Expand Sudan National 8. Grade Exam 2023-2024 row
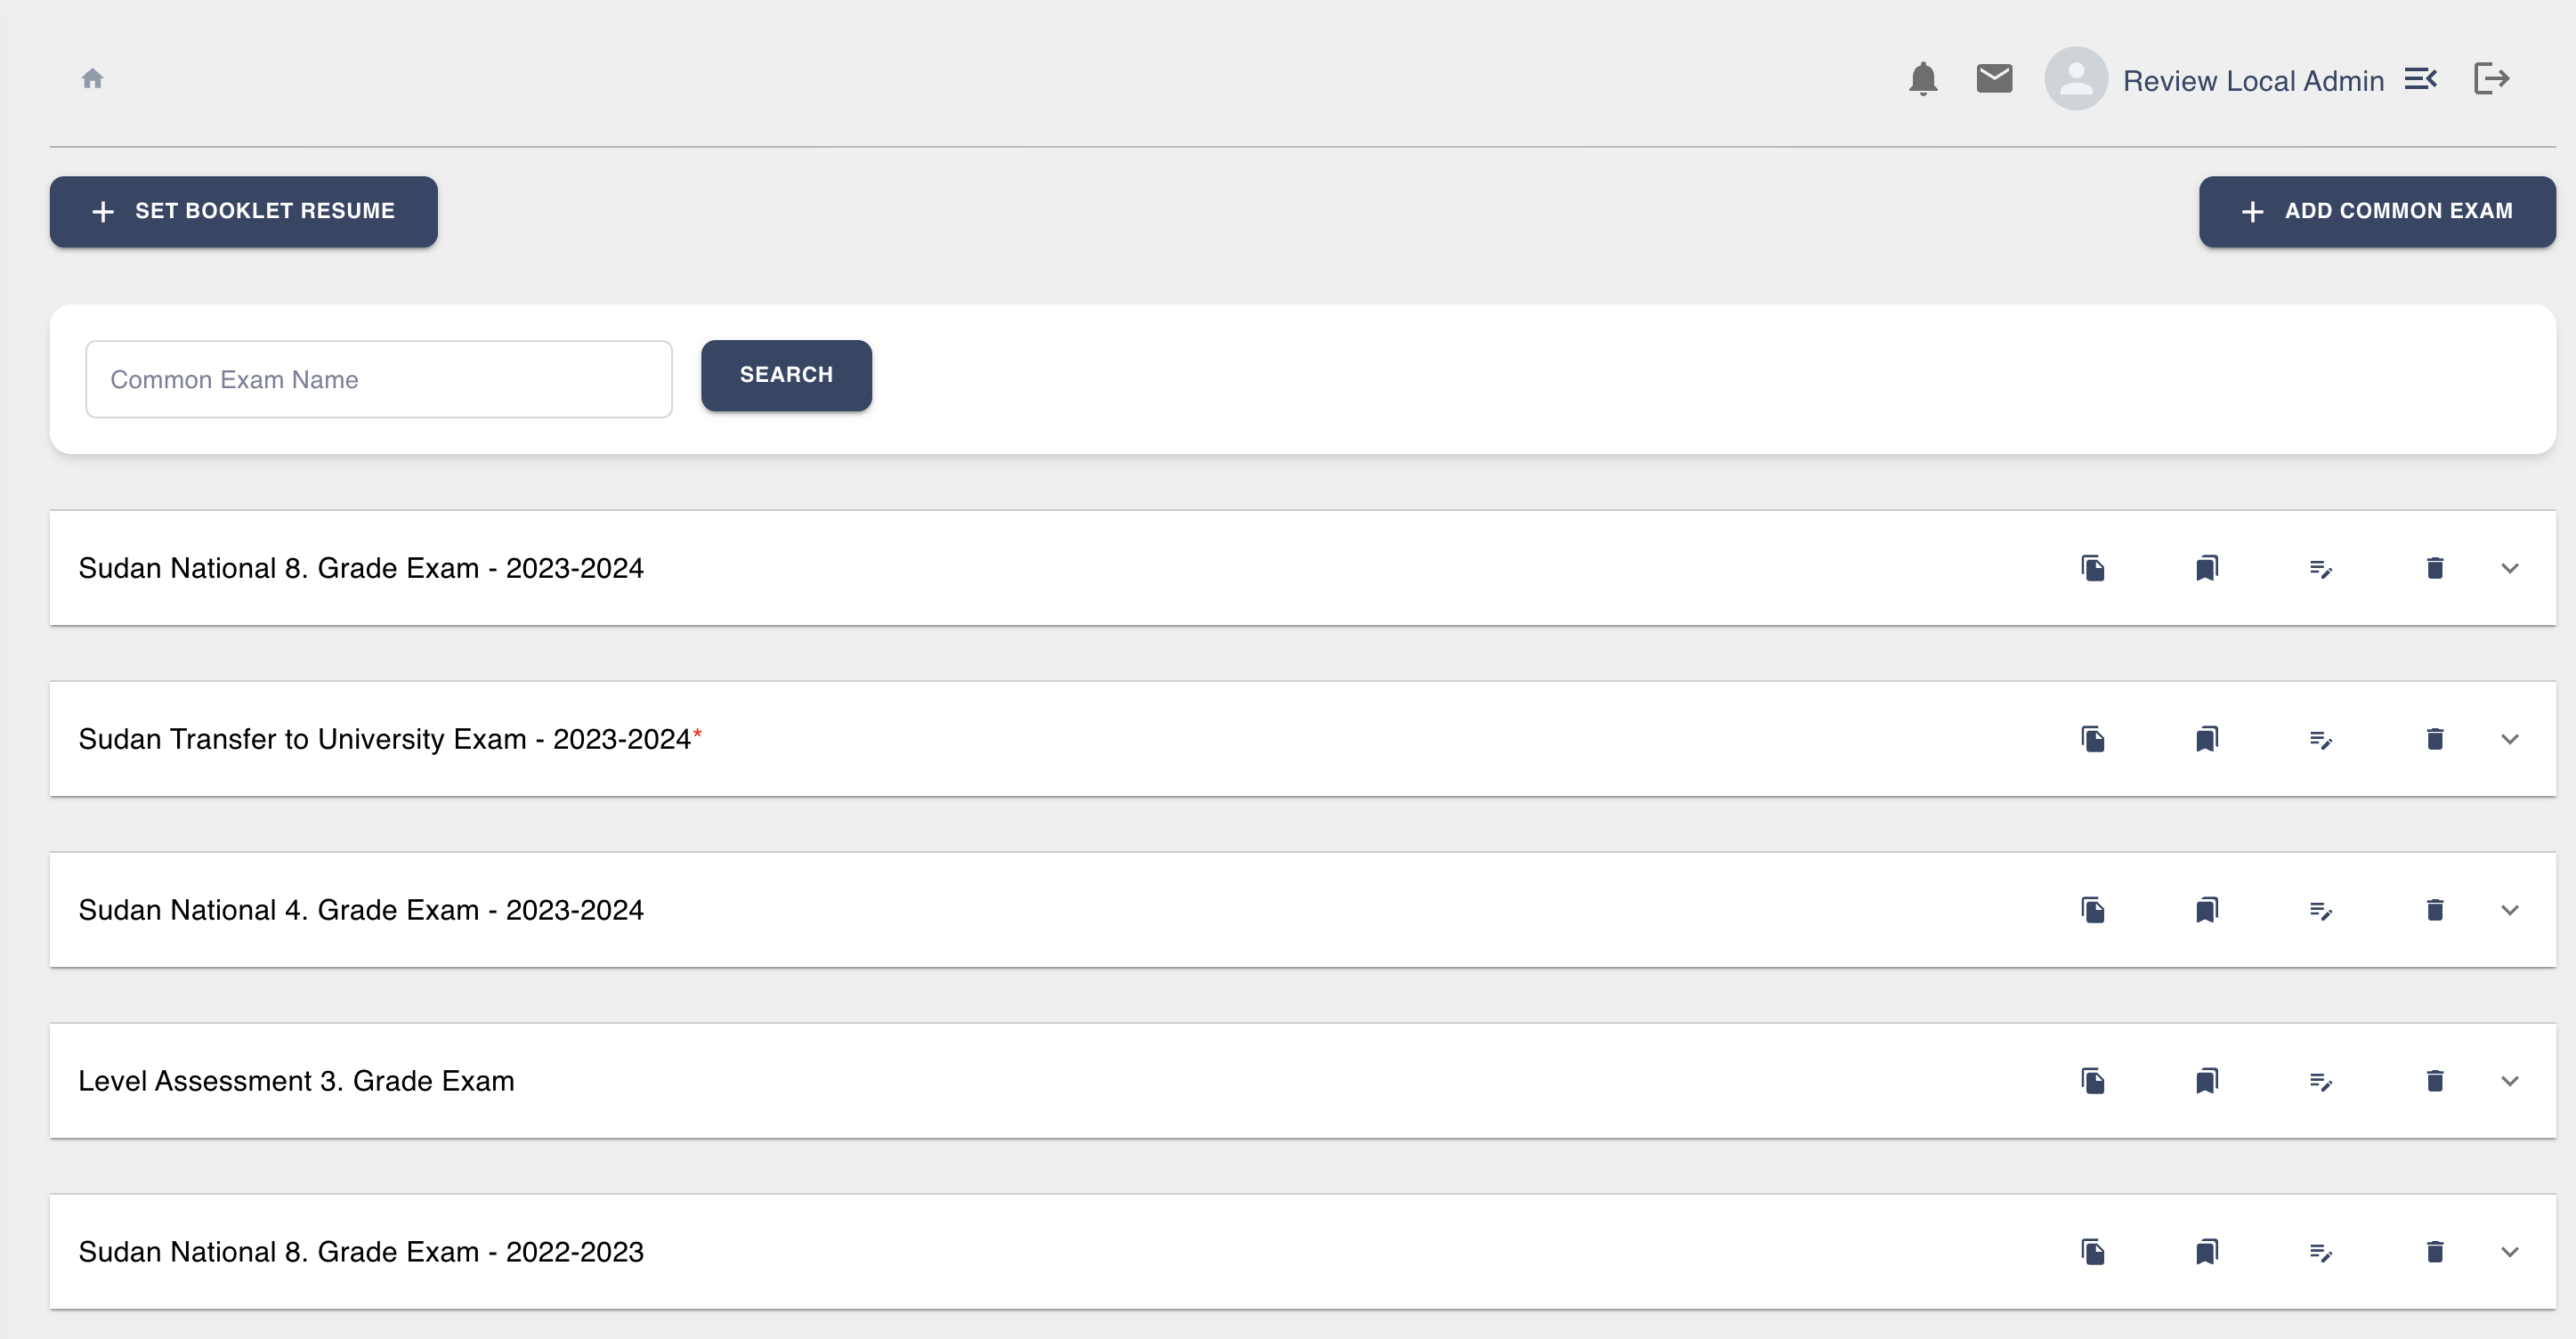 click(2510, 568)
